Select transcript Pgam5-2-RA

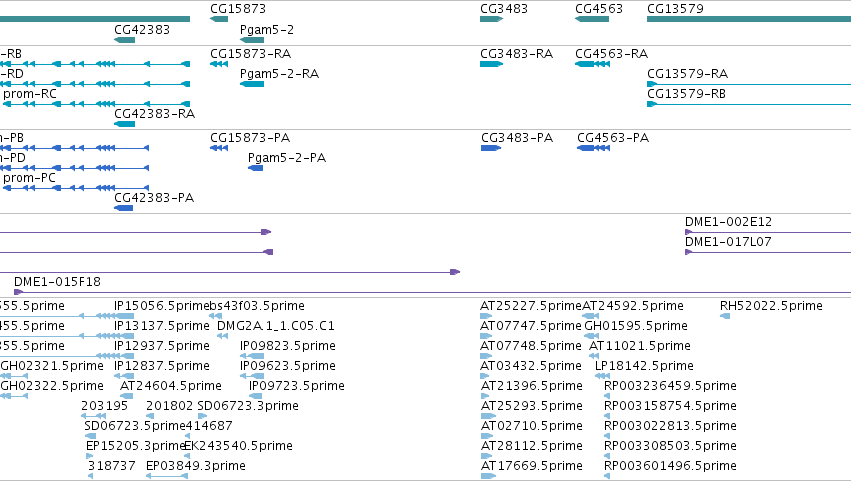pyautogui.click(x=279, y=74)
